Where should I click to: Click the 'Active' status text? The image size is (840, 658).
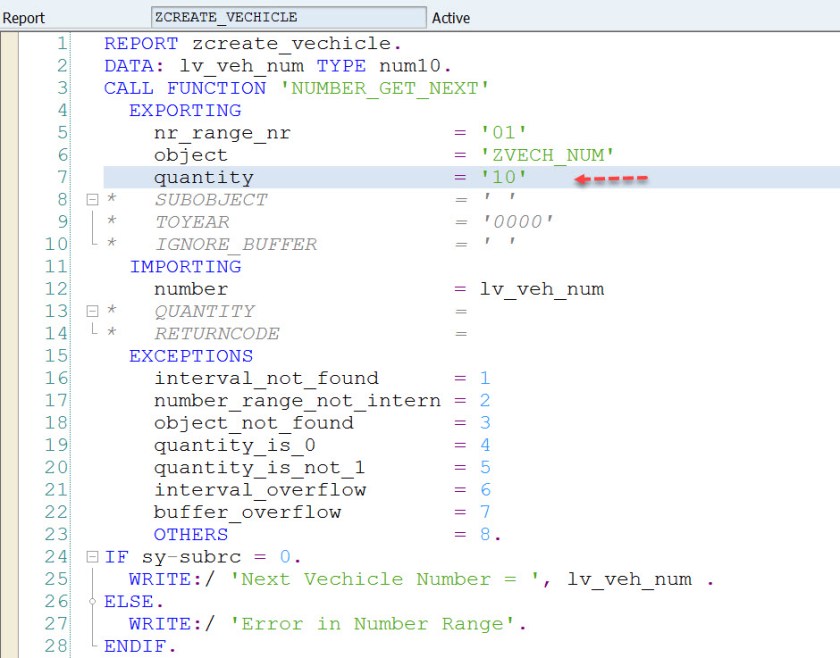pyautogui.click(x=451, y=18)
